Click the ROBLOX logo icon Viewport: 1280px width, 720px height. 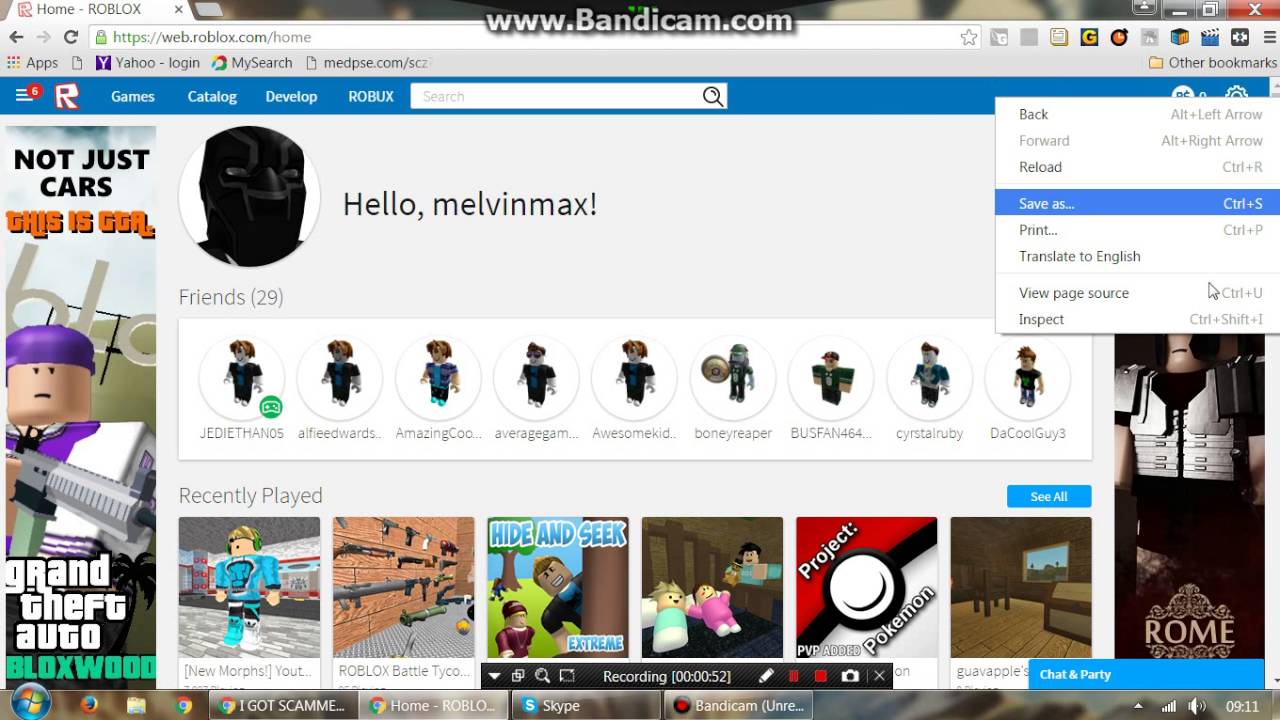[66, 96]
